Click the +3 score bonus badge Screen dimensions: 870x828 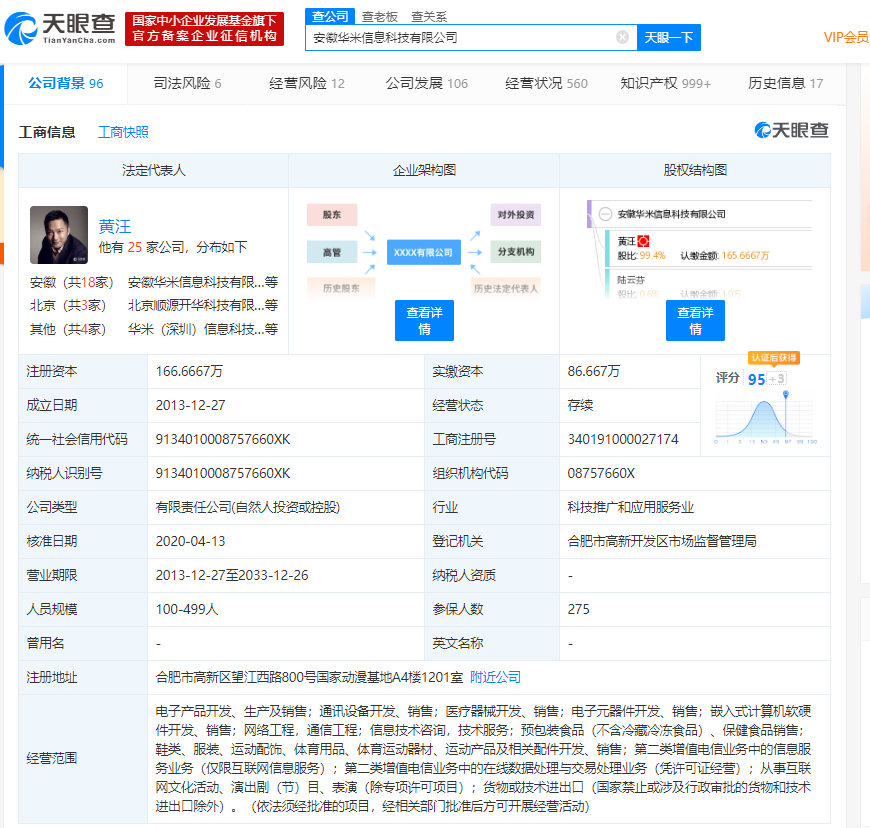click(777, 379)
